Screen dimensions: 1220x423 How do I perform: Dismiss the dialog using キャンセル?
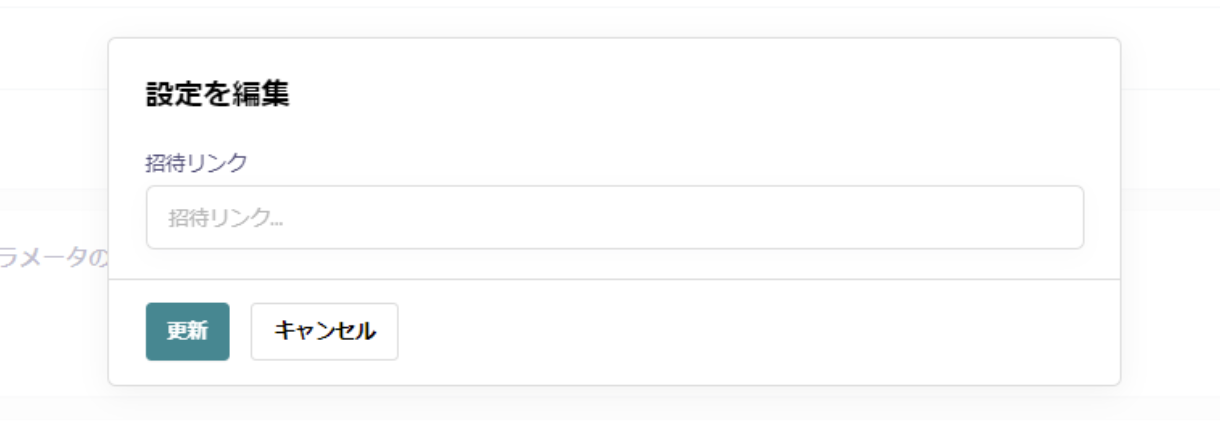pyautogui.click(x=324, y=331)
